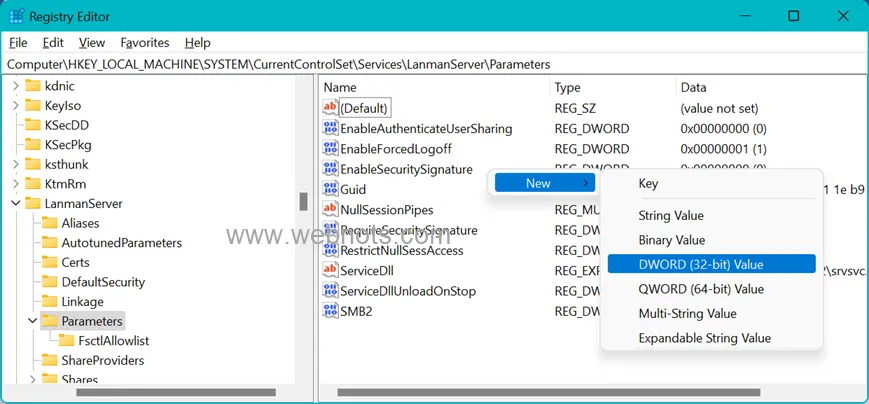The height and width of the screenshot is (404, 869).
Task: Click the EnableSecuritySignature DWORD icon
Action: tap(330, 168)
